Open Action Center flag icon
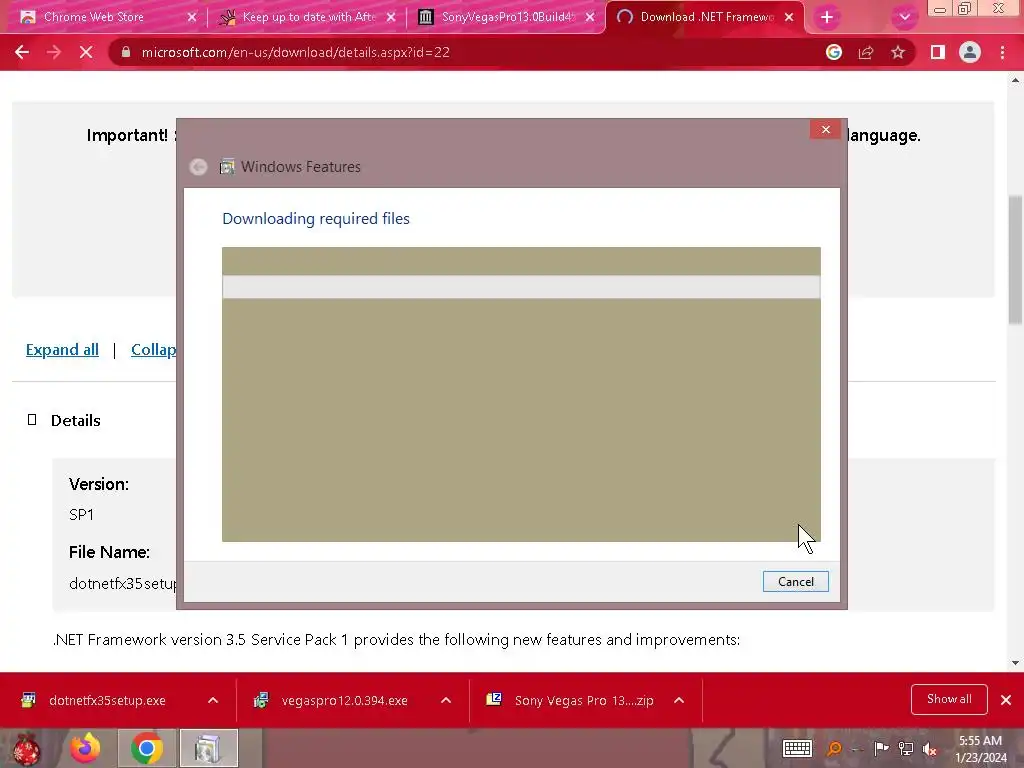 click(x=881, y=748)
